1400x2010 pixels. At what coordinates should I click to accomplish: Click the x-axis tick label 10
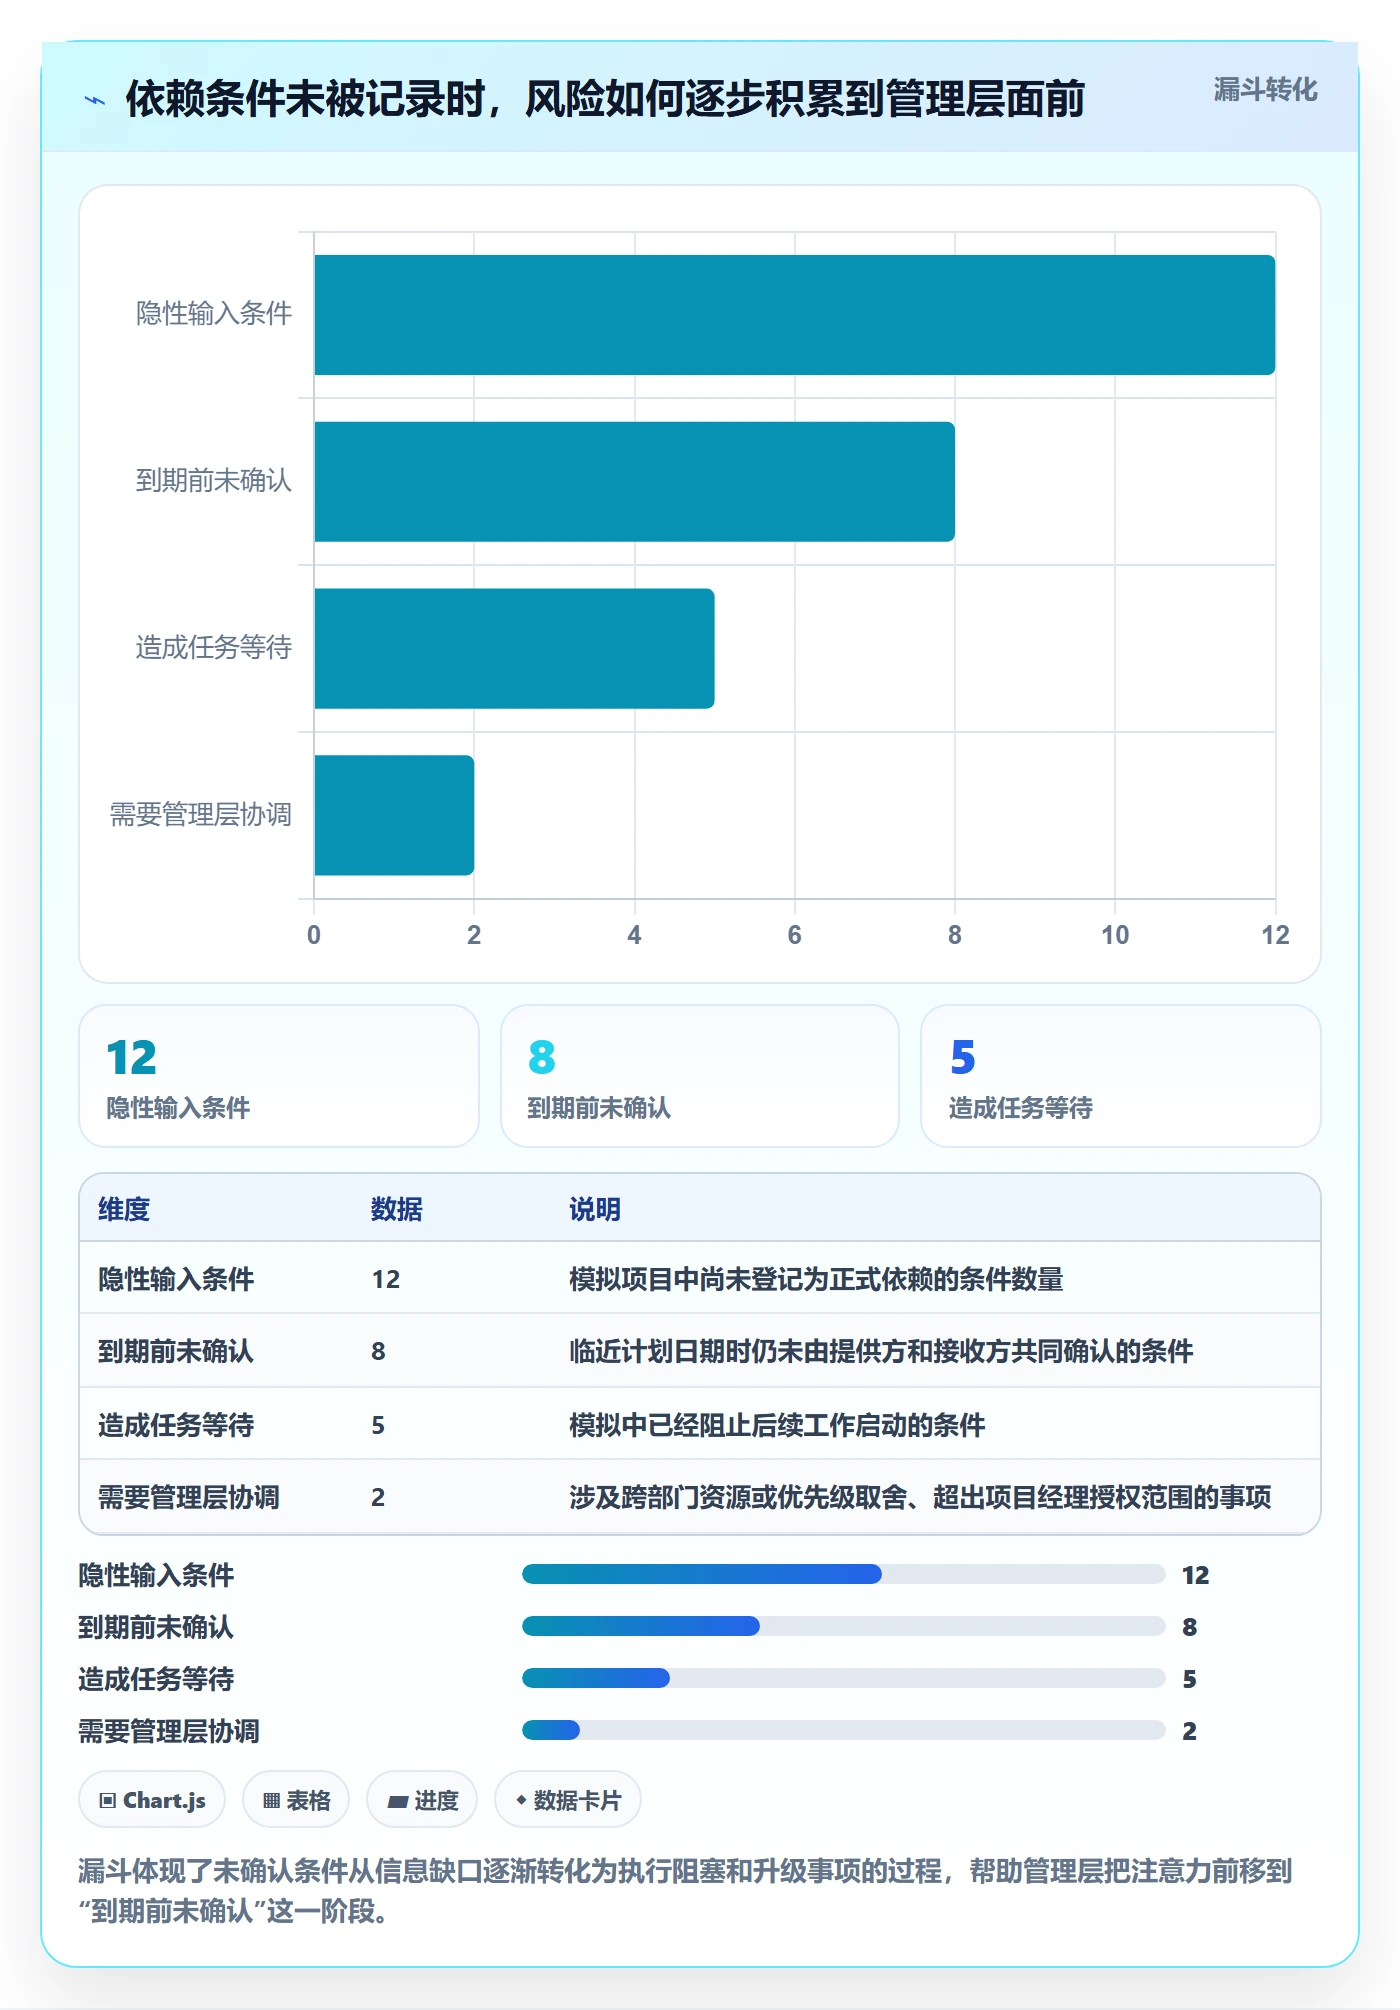pyautogui.click(x=1115, y=935)
